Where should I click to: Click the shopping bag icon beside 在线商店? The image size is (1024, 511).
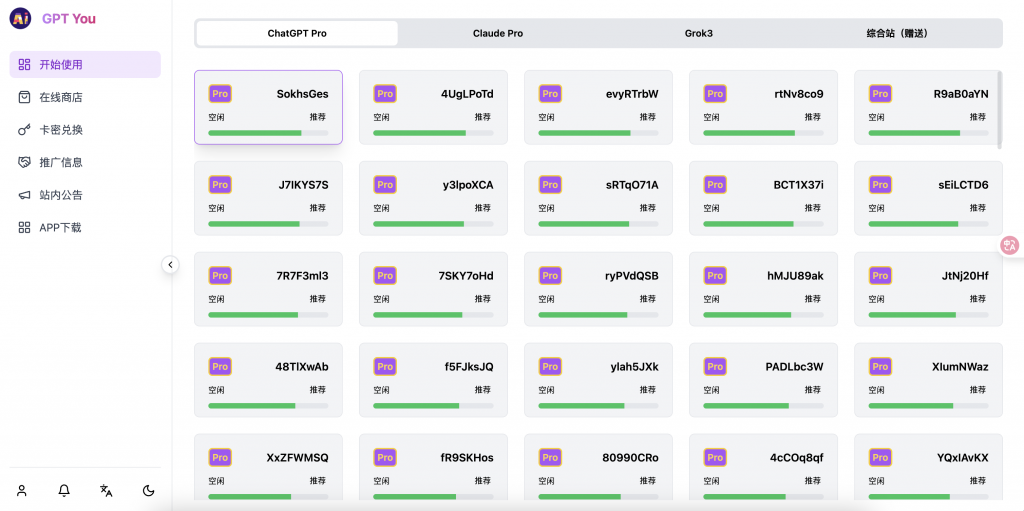point(24,97)
